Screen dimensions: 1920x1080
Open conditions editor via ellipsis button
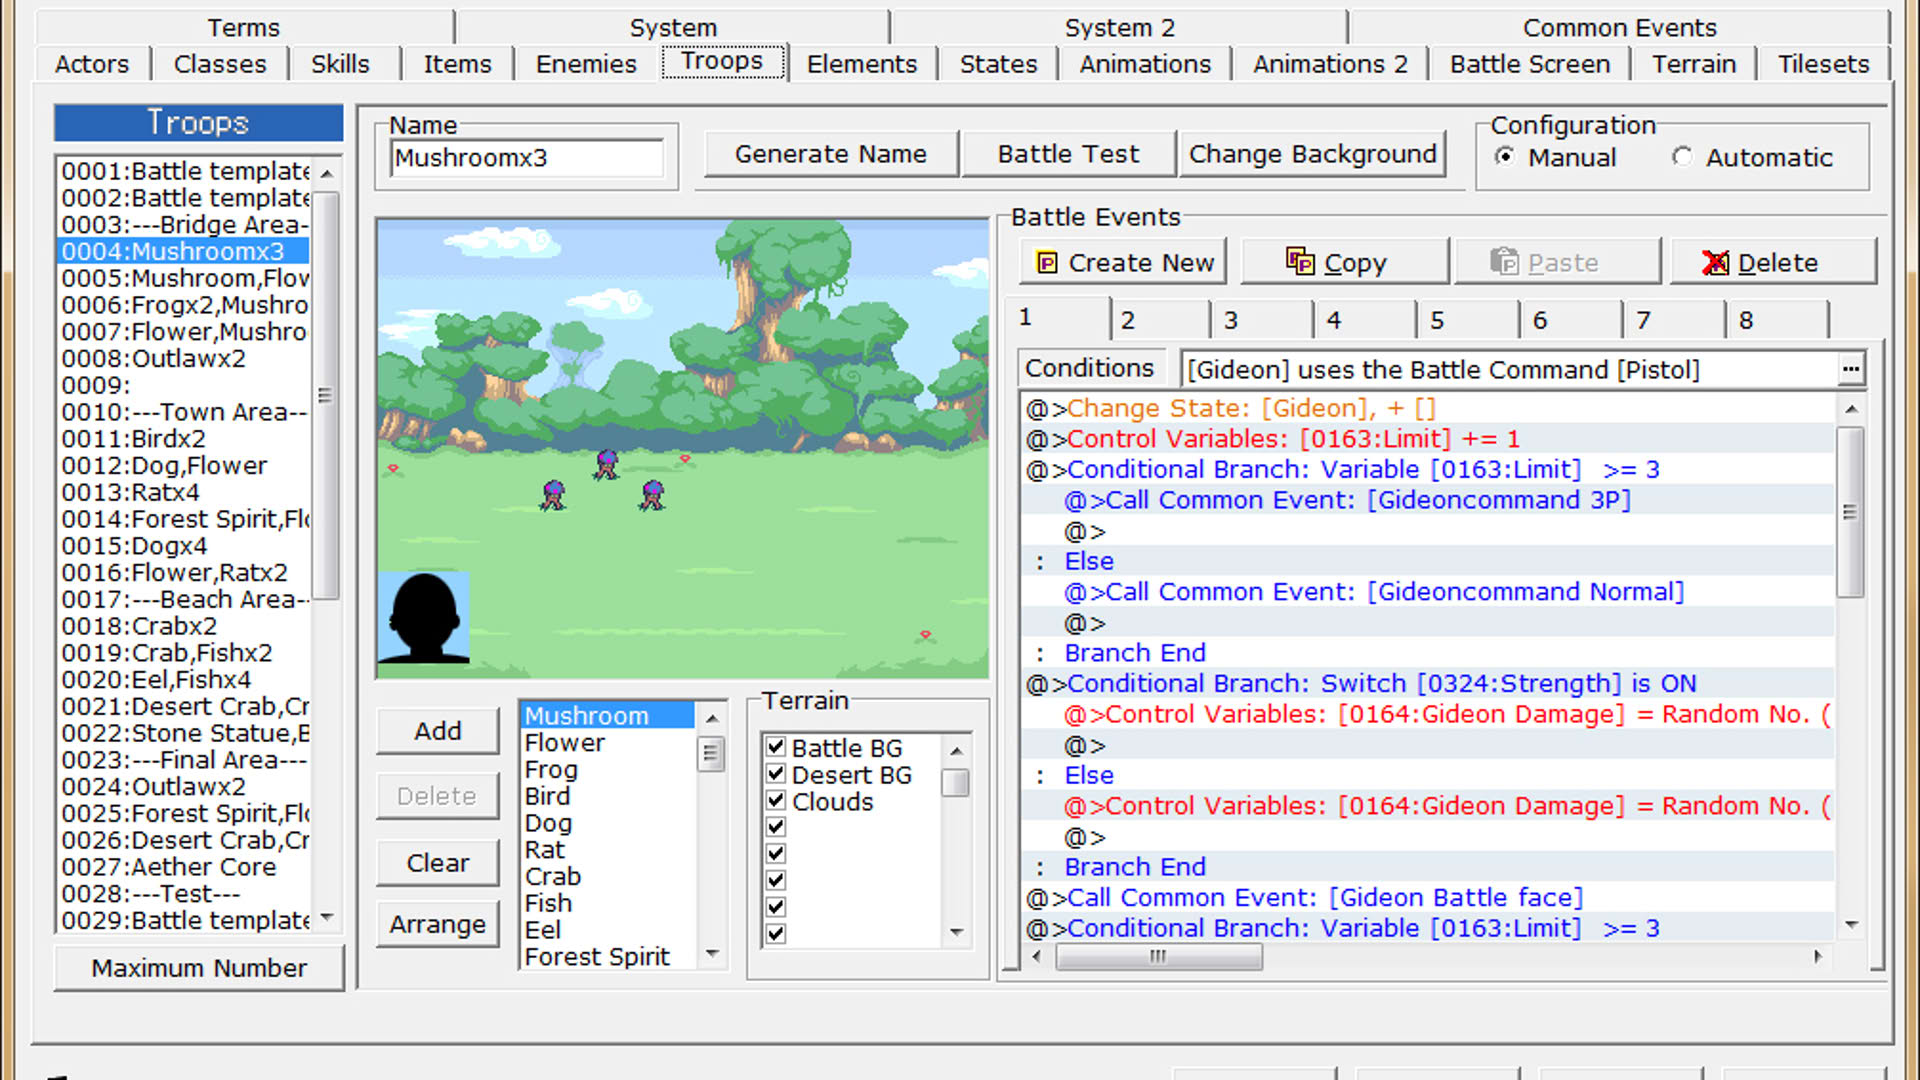point(1851,370)
